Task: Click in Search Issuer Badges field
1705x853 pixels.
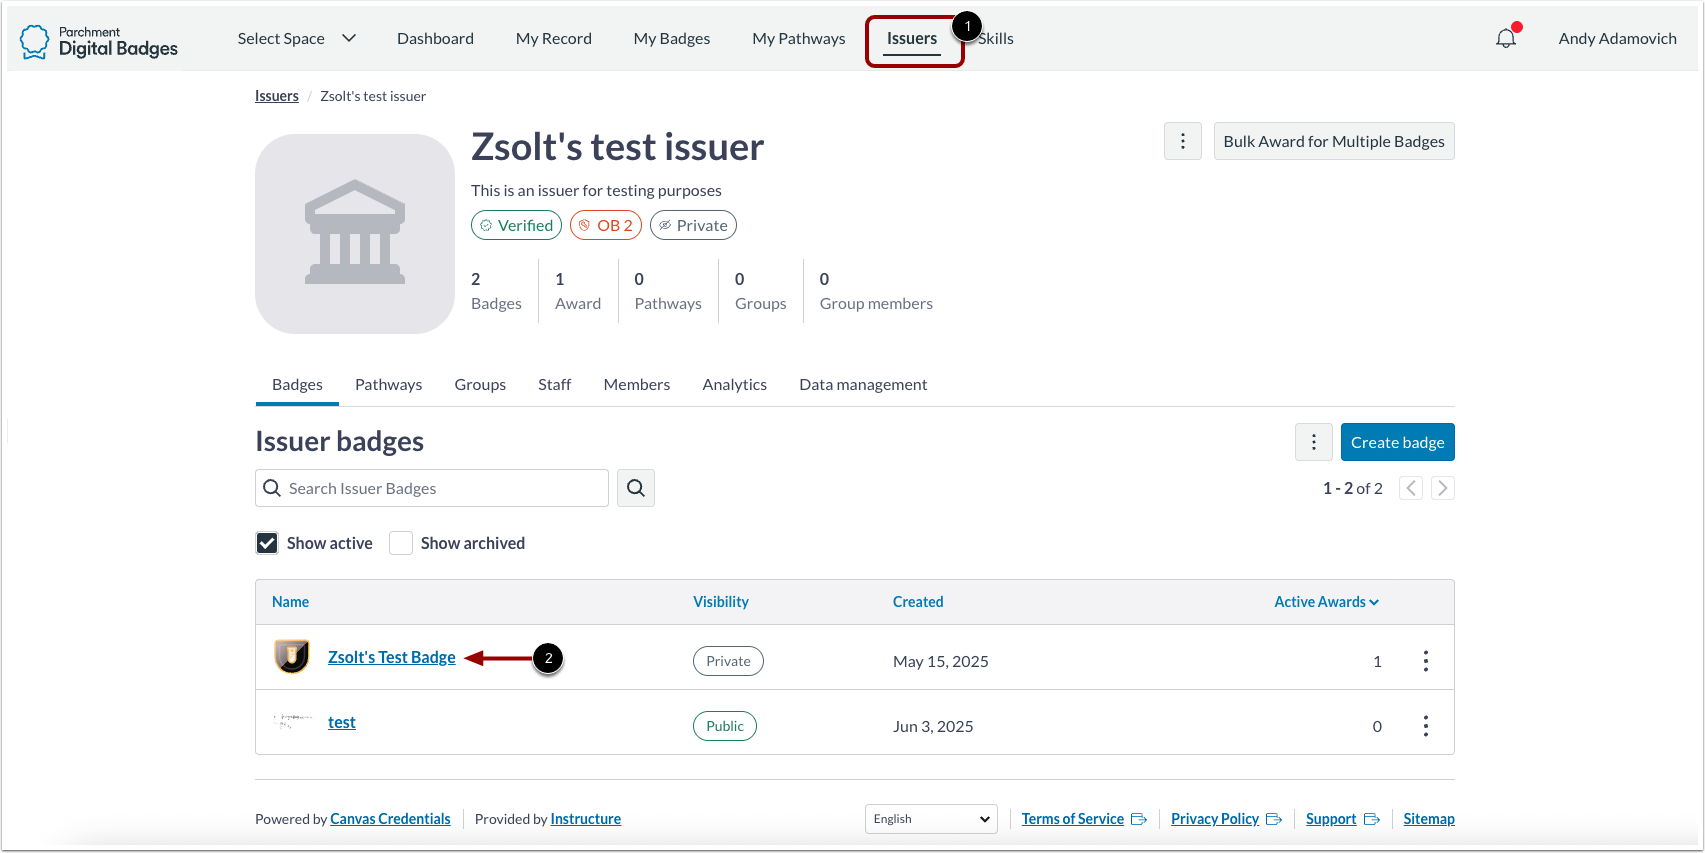Action: 432,488
